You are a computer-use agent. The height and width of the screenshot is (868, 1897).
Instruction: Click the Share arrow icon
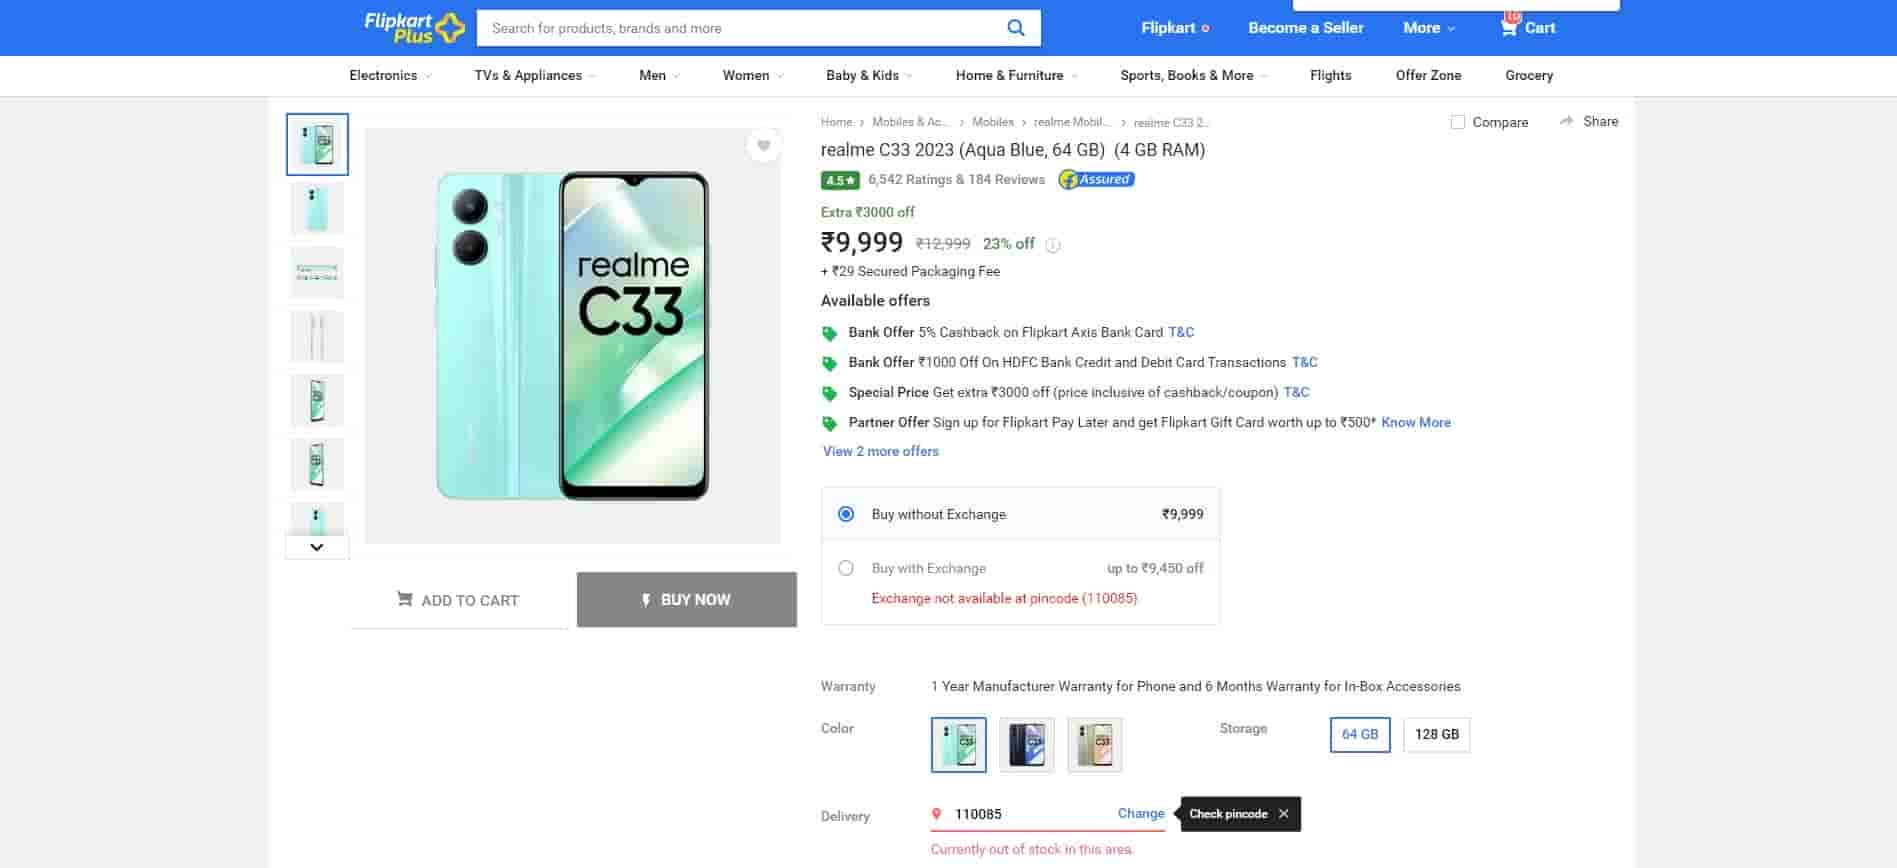coord(1566,121)
